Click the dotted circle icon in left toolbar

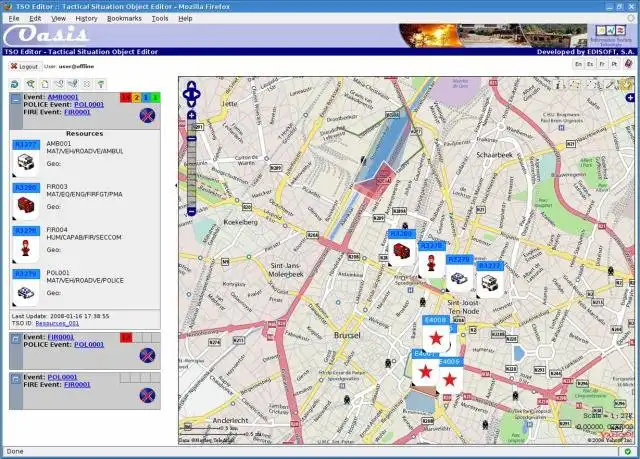tap(87, 84)
